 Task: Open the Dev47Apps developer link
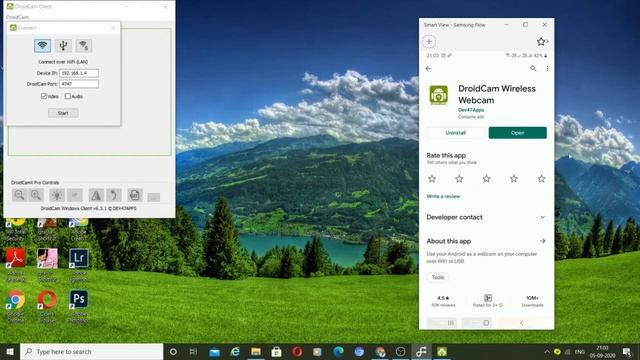471,110
